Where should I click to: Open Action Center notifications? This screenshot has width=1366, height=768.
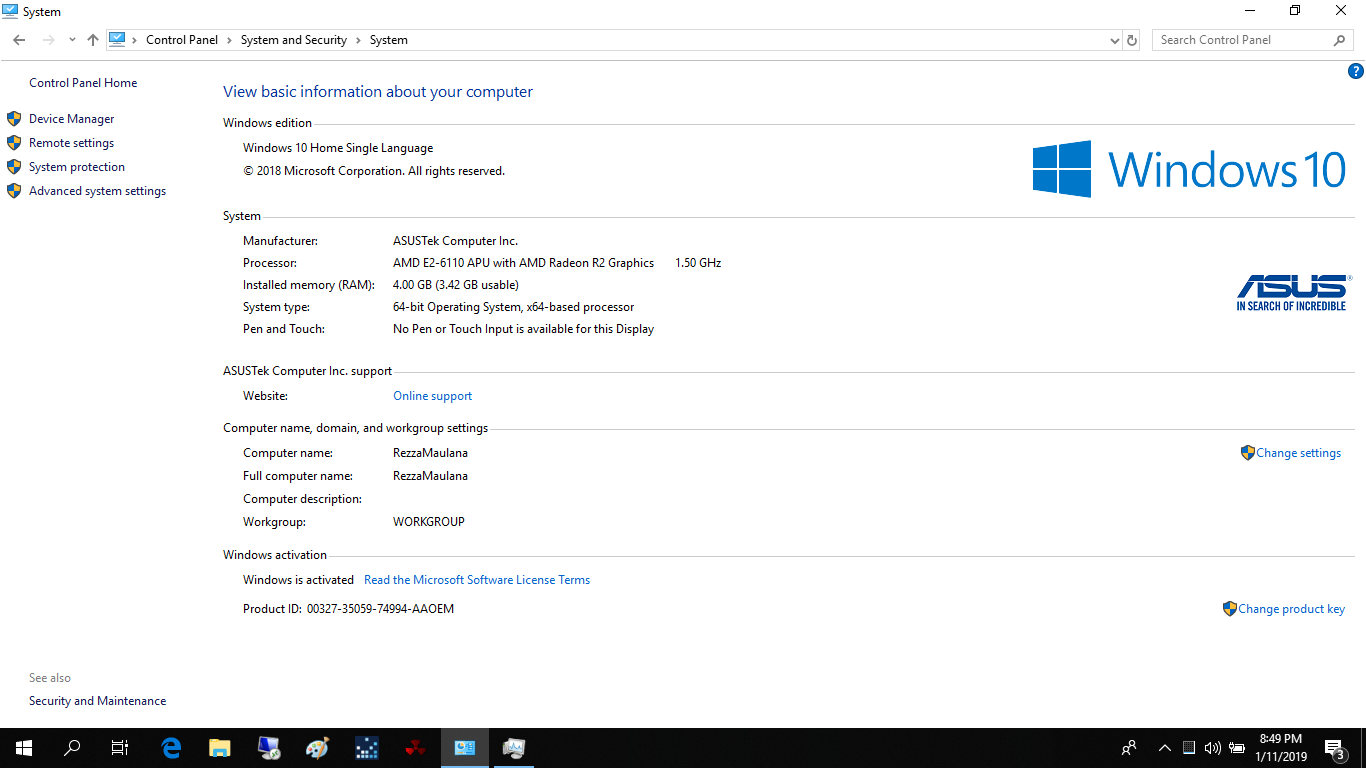(1334, 748)
